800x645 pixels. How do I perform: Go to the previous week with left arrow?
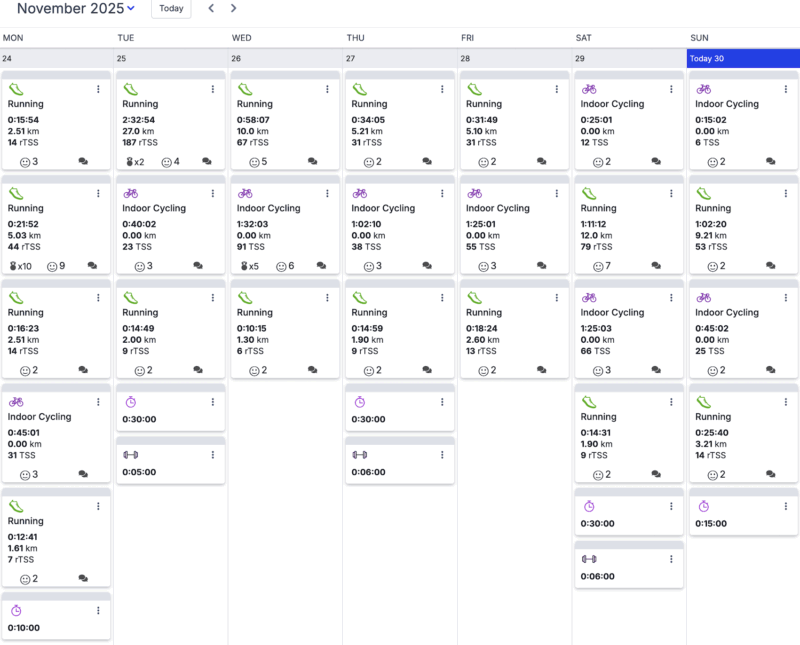click(x=211, y=9)
